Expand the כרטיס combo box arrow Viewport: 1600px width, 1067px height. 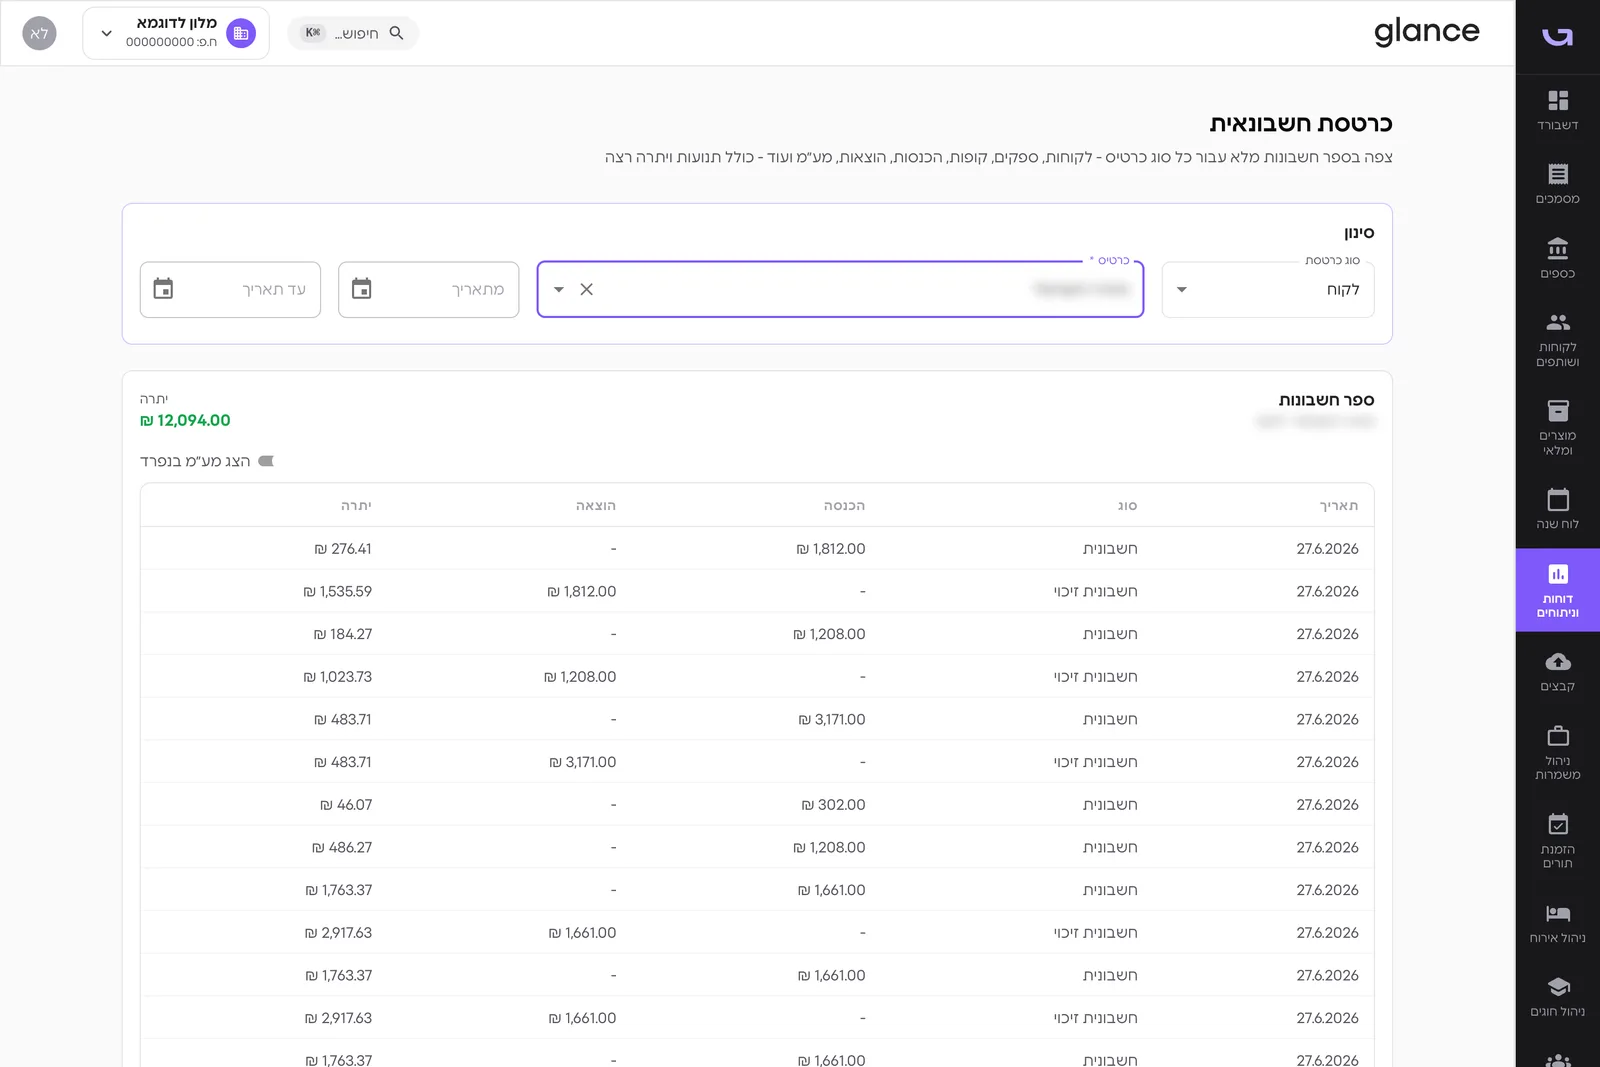point(559,290)
